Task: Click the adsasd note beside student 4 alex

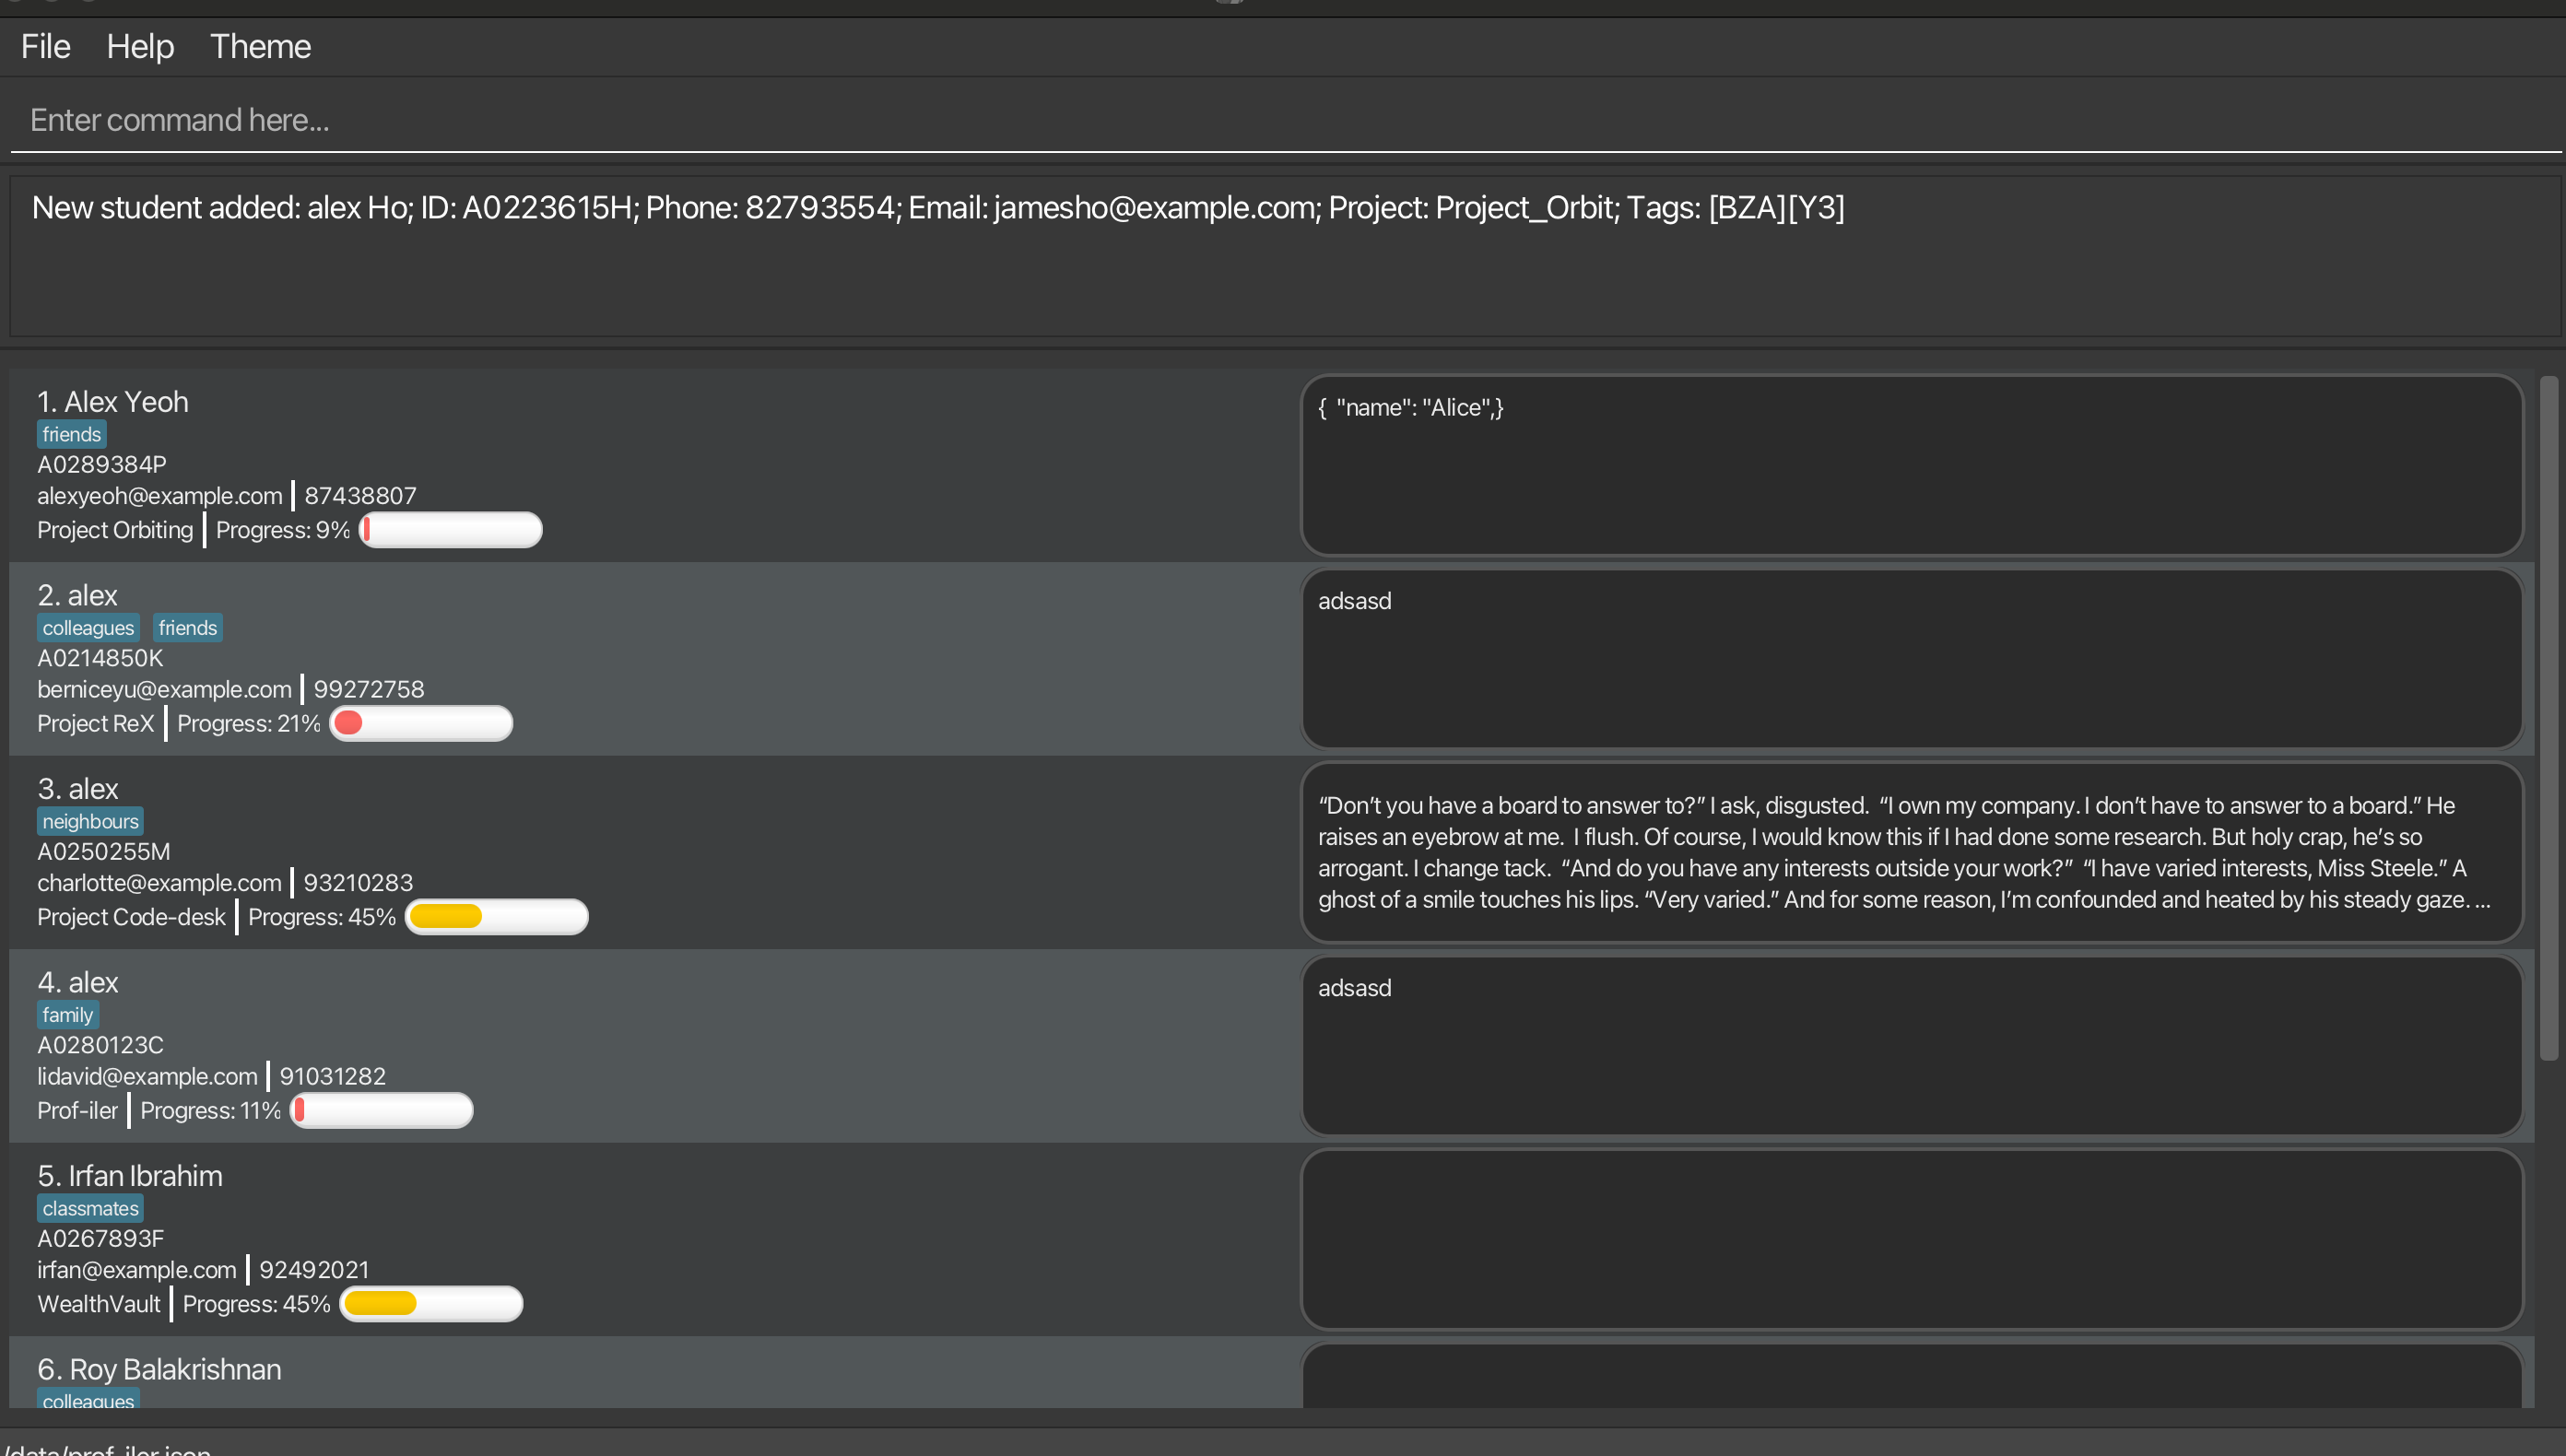Action: (x=1912, y=1046)
